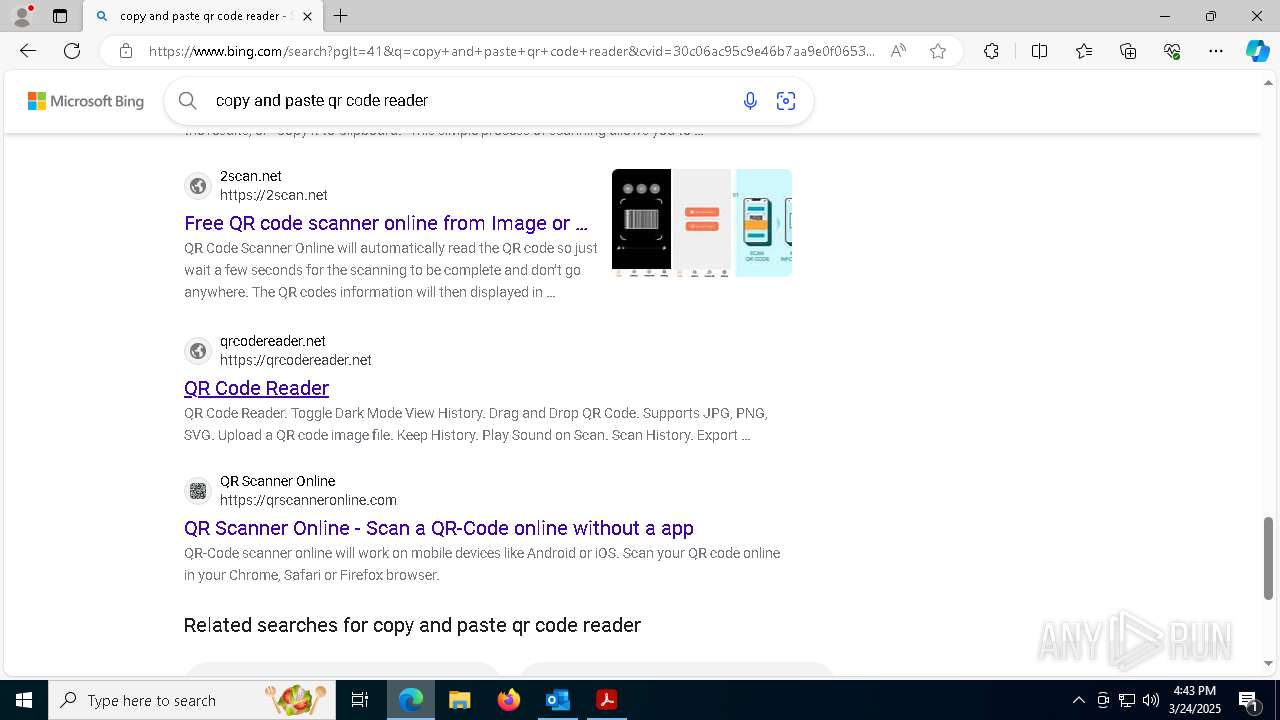
Task: Open the network status tray icon
Action: point(1127,700)
